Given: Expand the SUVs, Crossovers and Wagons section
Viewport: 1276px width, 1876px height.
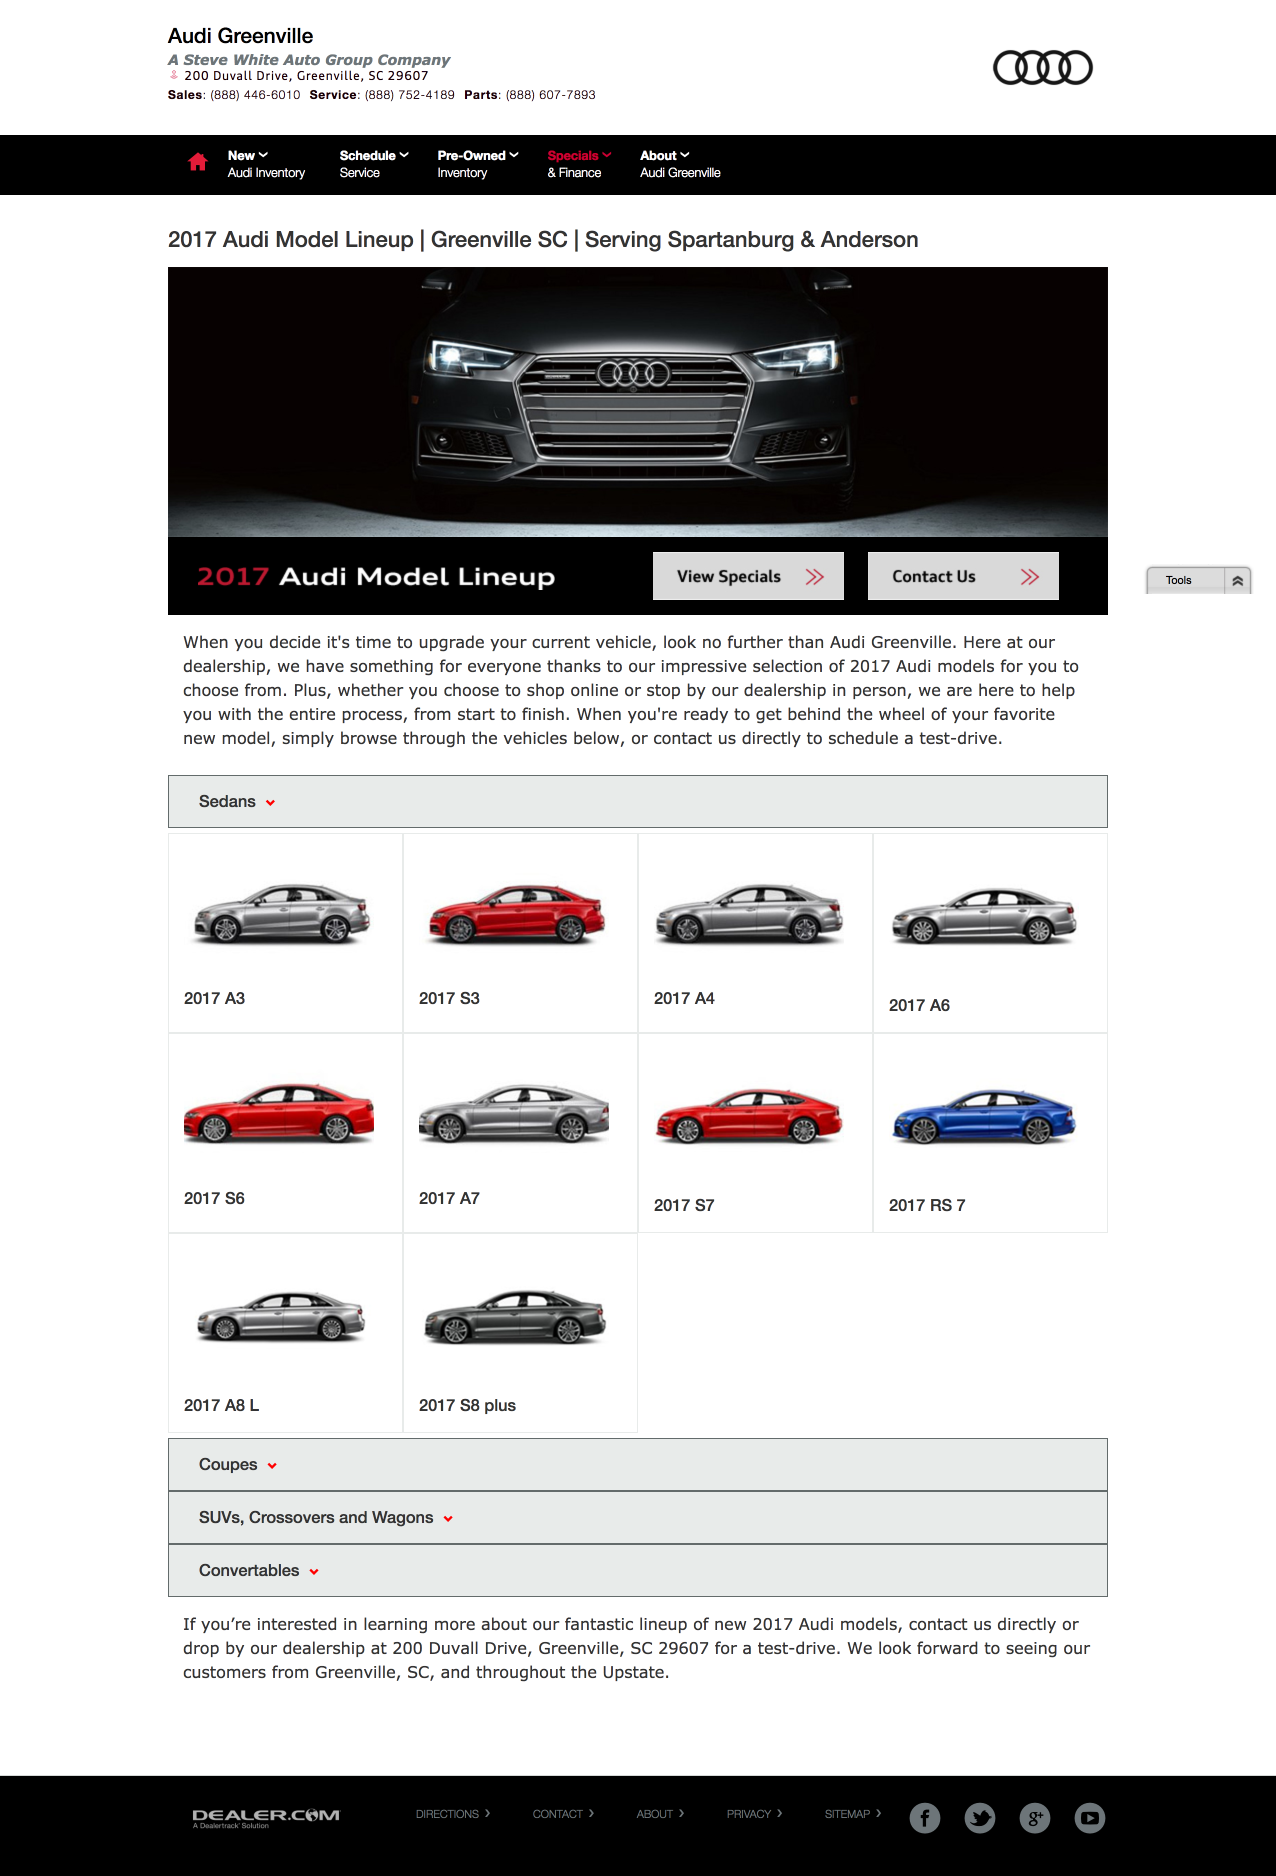Looking at the screenshot, I should pos(638,1518).
